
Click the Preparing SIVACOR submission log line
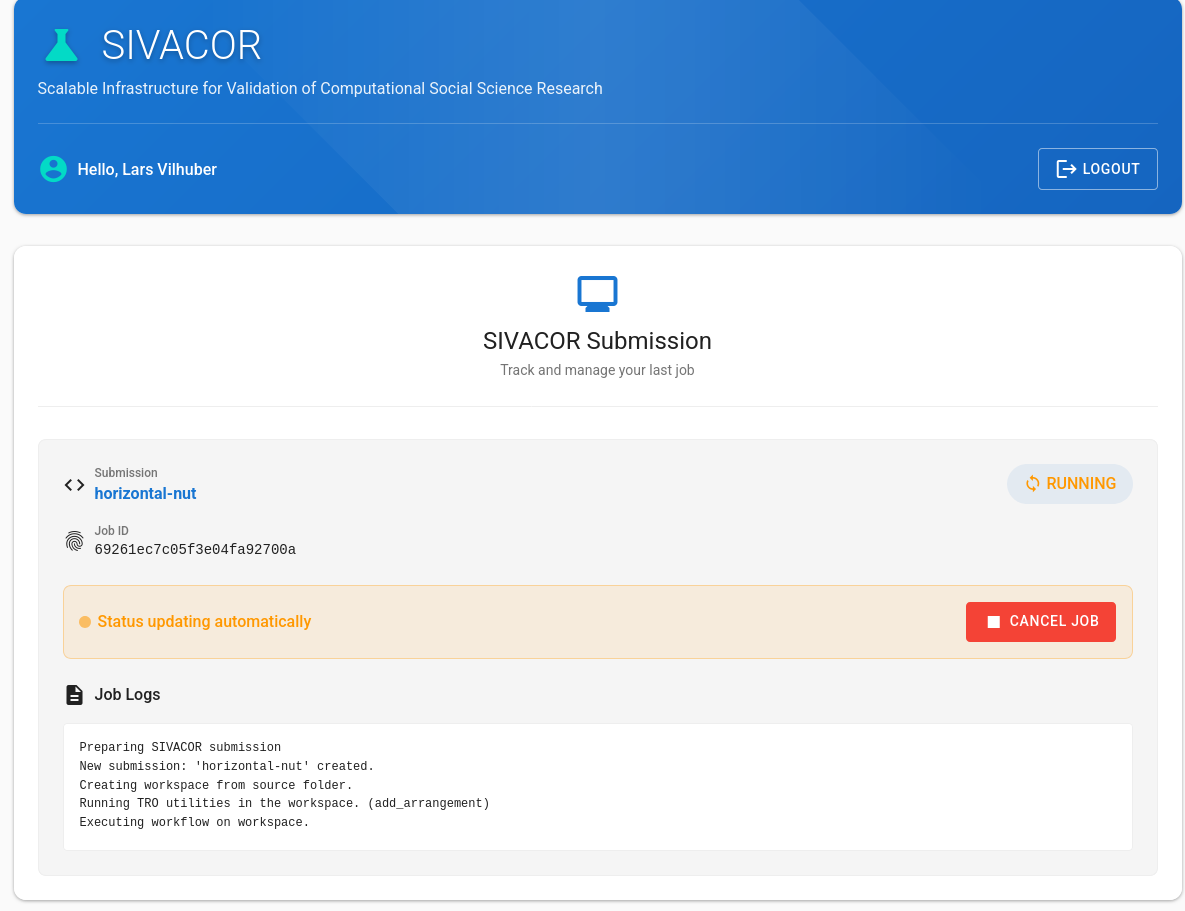[x=180, y=747]
